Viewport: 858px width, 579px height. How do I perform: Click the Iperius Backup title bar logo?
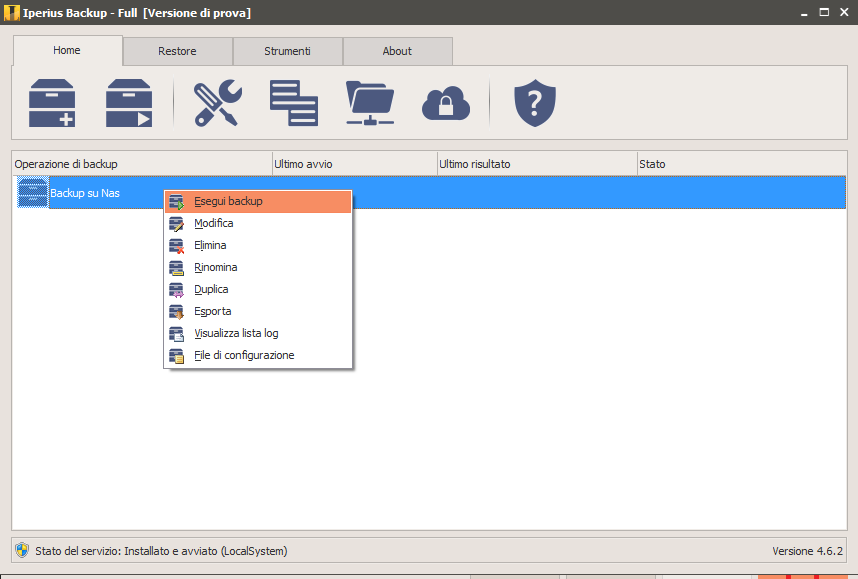tap(11, 13)
